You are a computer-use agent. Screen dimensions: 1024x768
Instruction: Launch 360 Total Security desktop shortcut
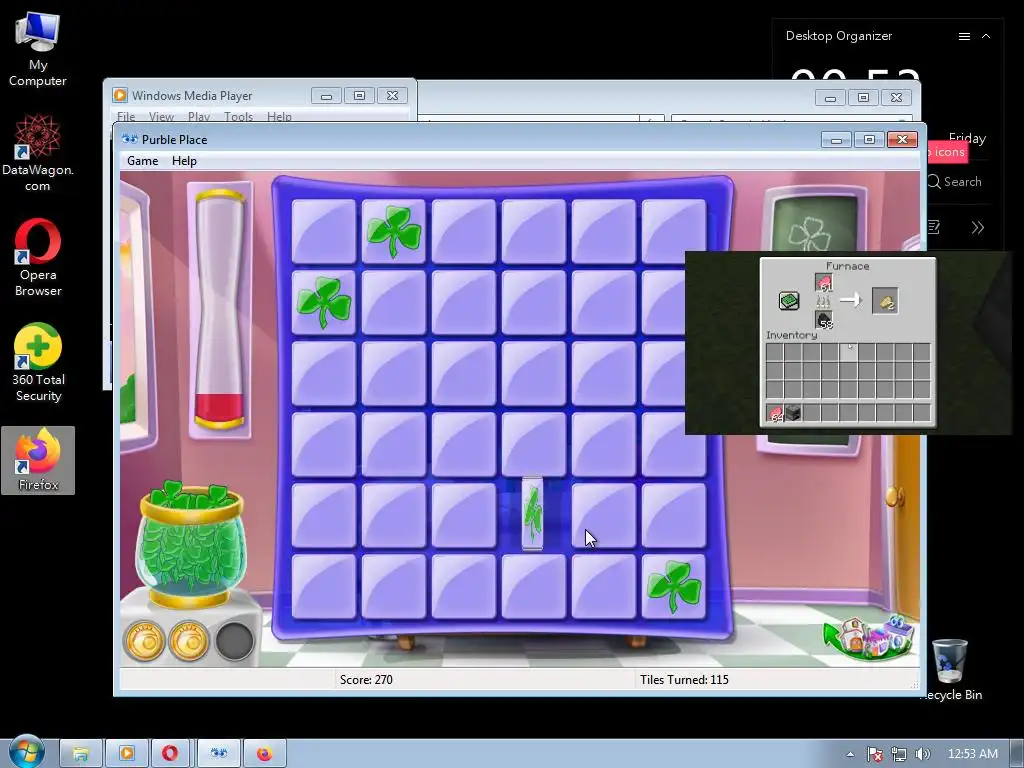(x=37, y=362)
